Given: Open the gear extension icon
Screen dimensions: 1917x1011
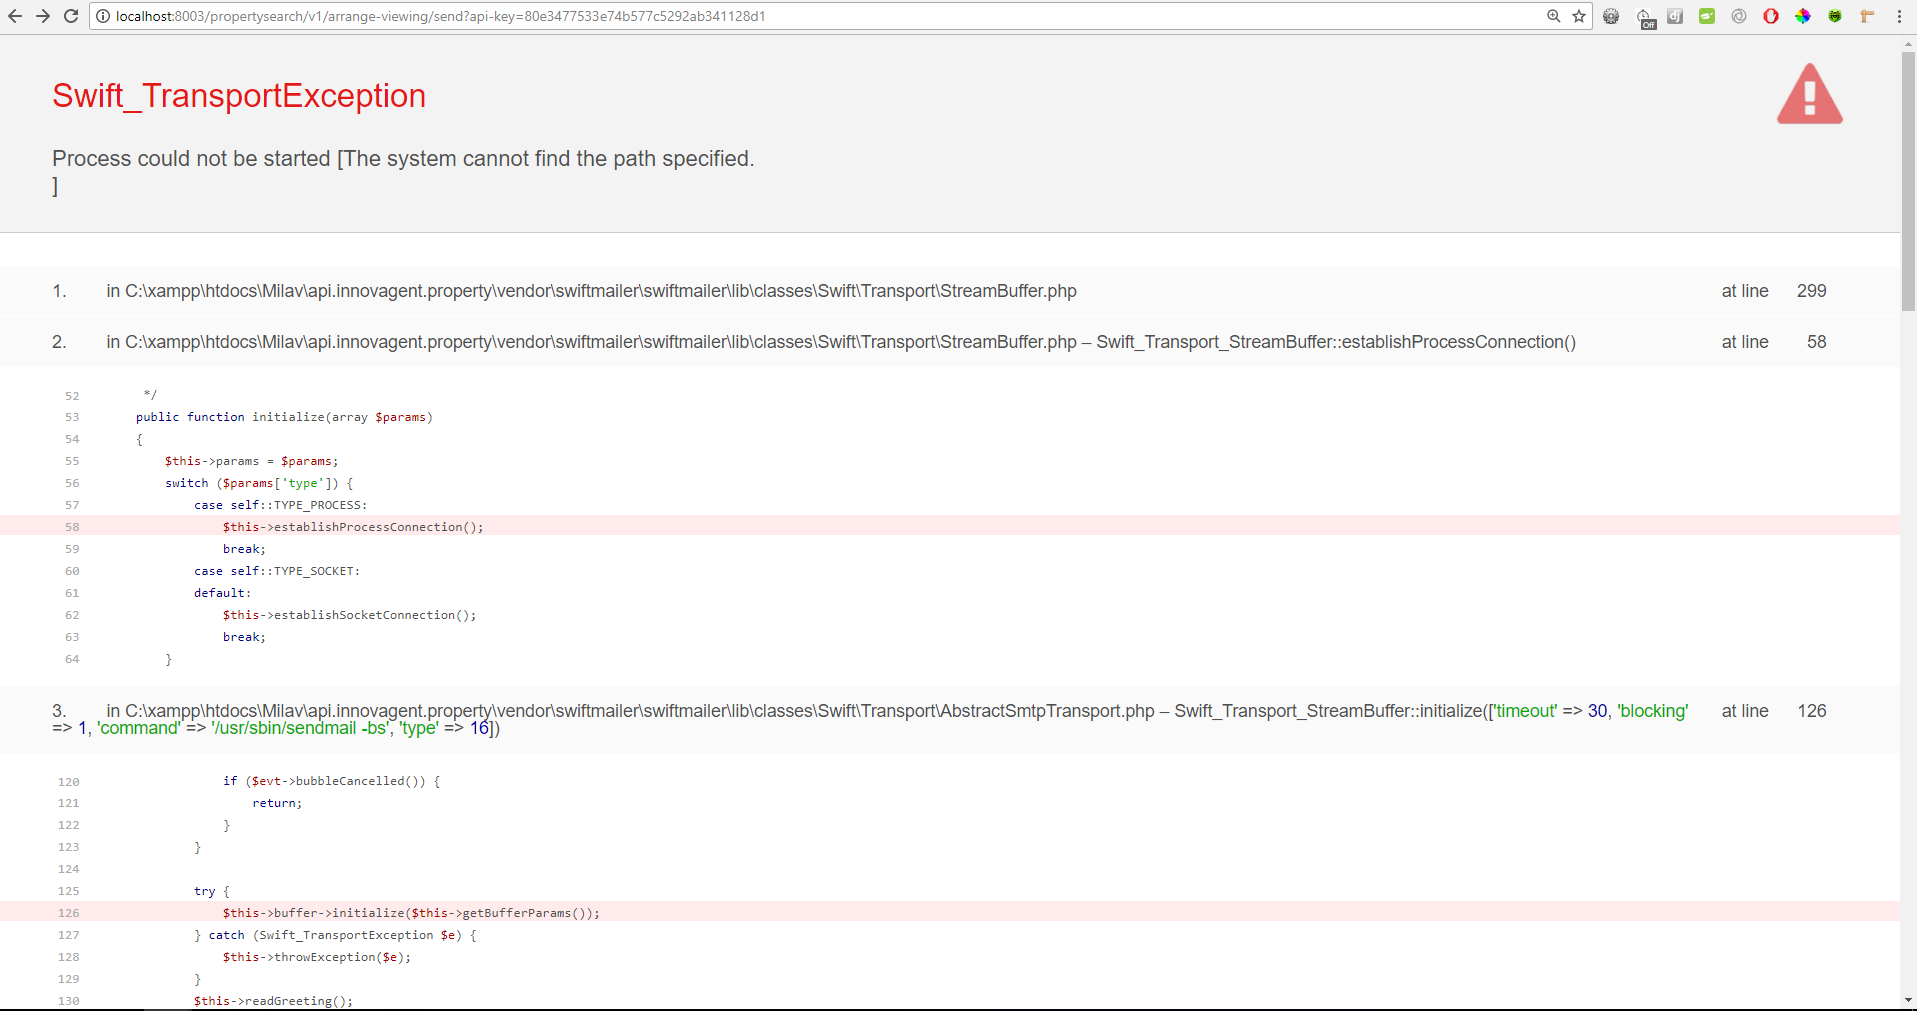Looking at the screenshot, I should point(1611,16).
